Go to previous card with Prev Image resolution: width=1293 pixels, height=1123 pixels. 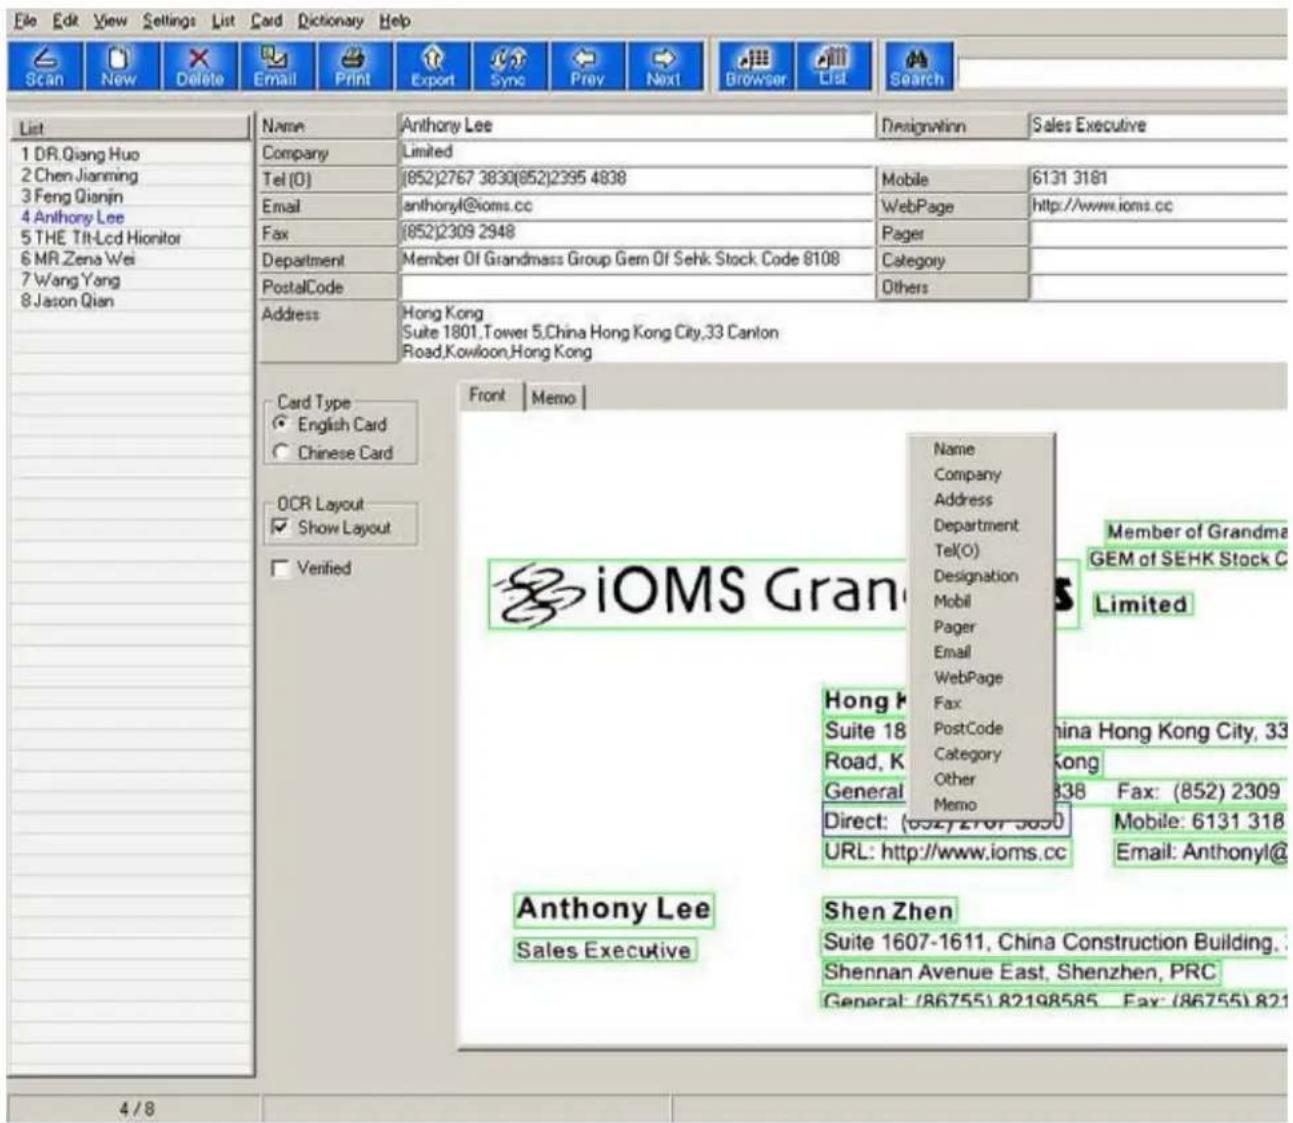click(x=587, y=67)
